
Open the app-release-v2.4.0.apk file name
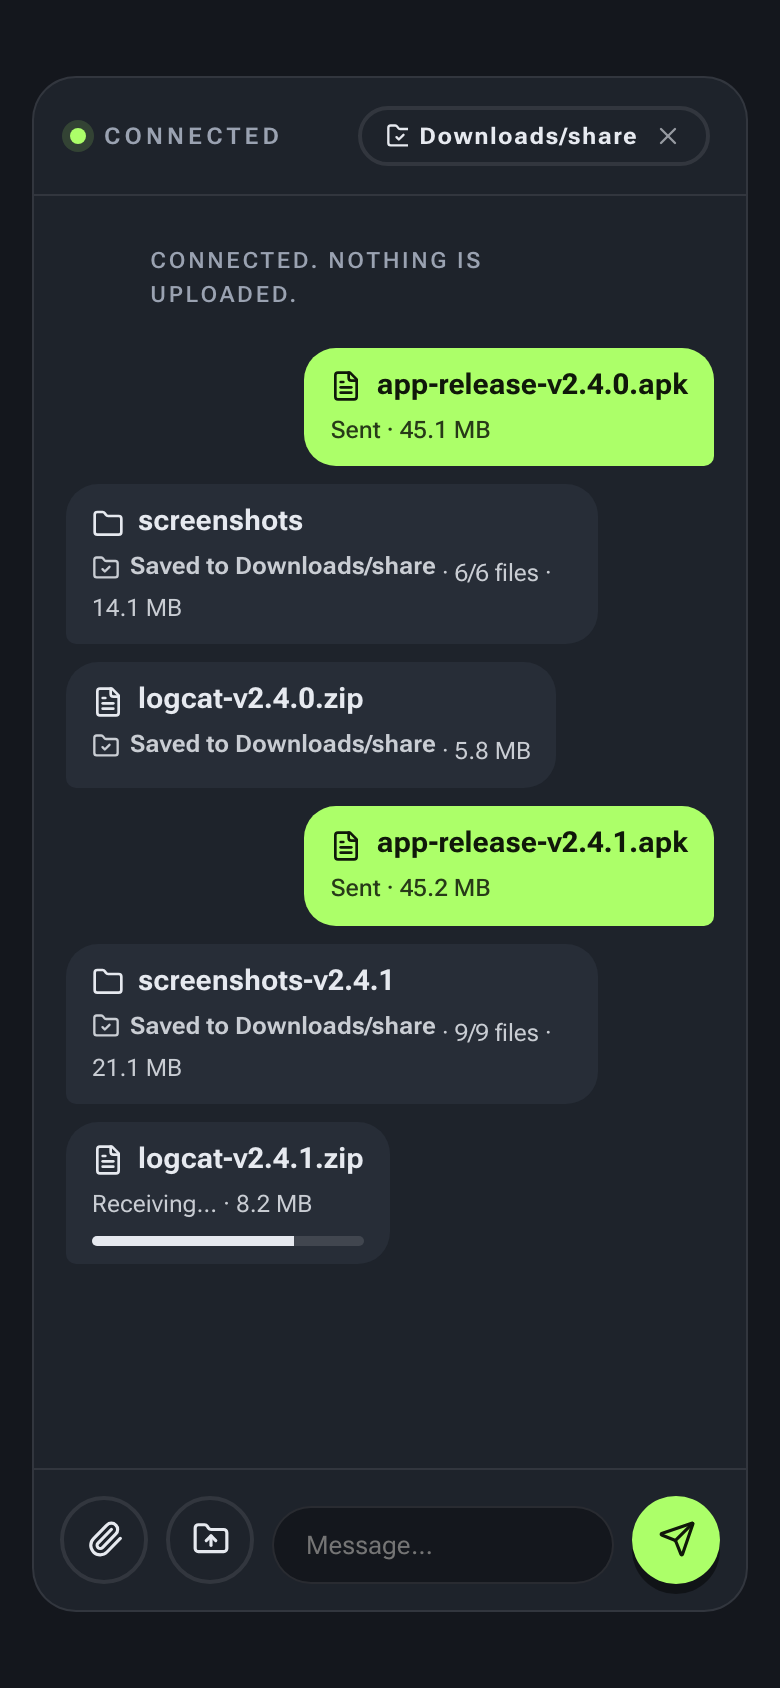coord(532,385)
